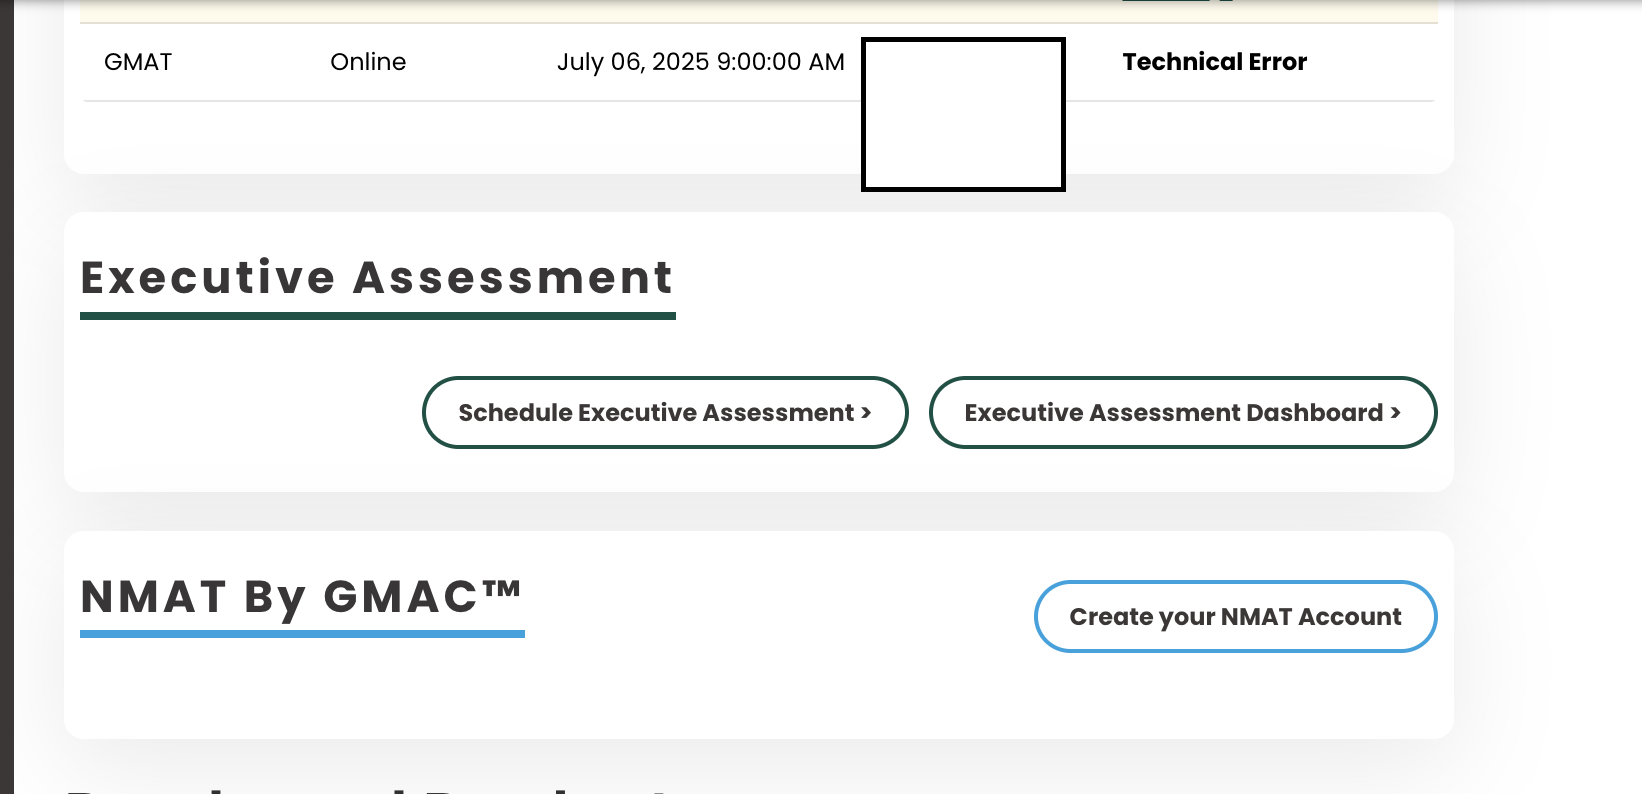Click the arrow in Executive Assessment Dashboard button

pyautogui.click(x=1396, y=412)
